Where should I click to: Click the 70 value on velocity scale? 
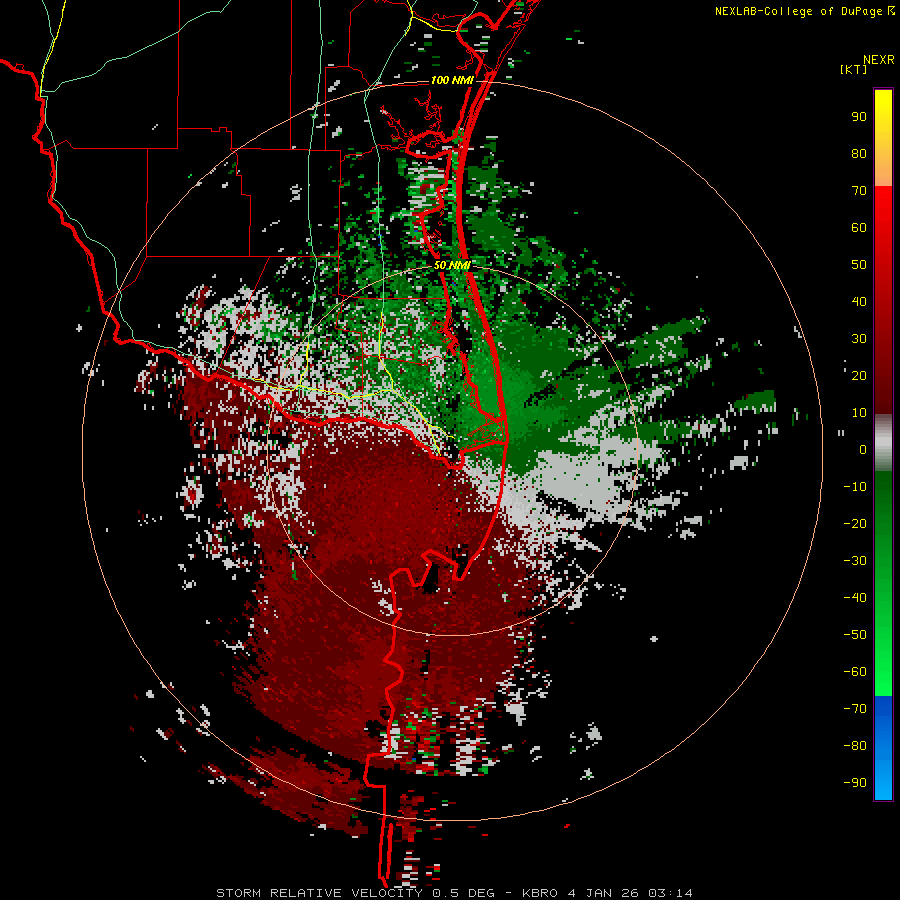click(x=859, y=191)
